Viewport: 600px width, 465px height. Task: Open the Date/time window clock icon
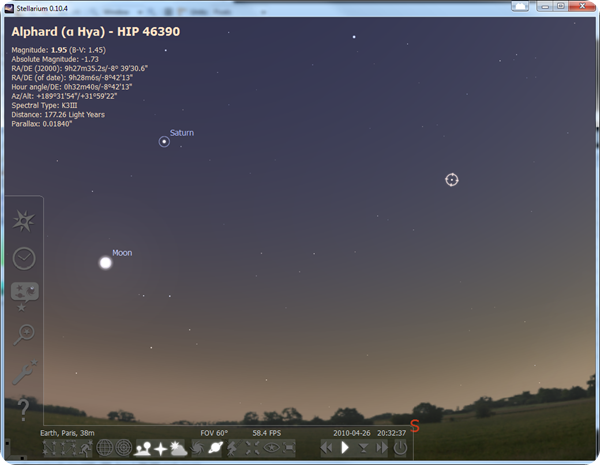click(x=24, y=258)
